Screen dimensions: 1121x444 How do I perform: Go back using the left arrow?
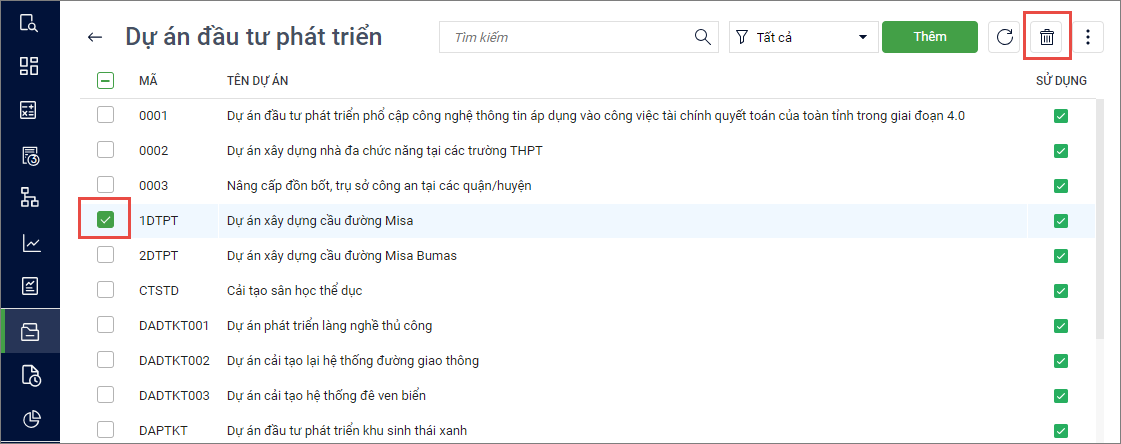point(95,38)
